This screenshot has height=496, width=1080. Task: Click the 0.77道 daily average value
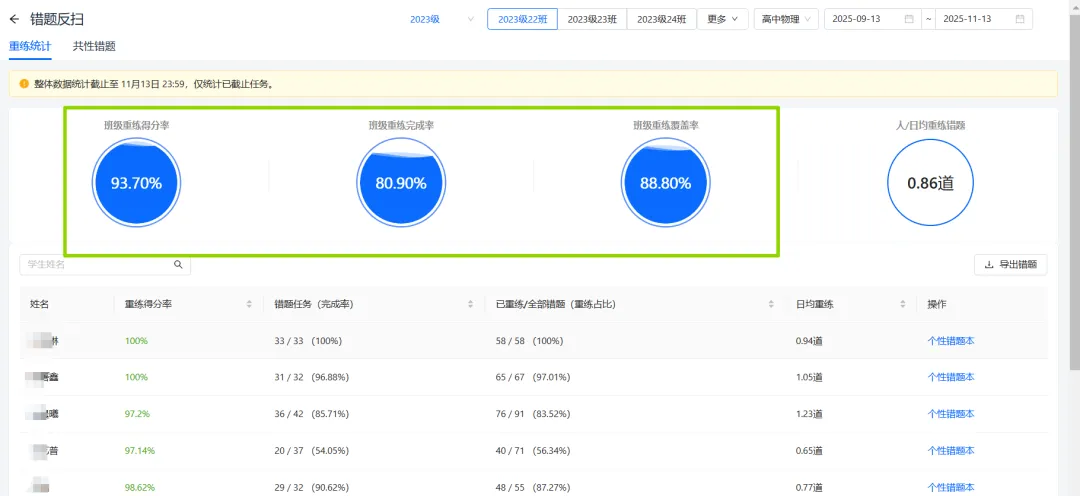pyautogui.click(x=809, y=488)
